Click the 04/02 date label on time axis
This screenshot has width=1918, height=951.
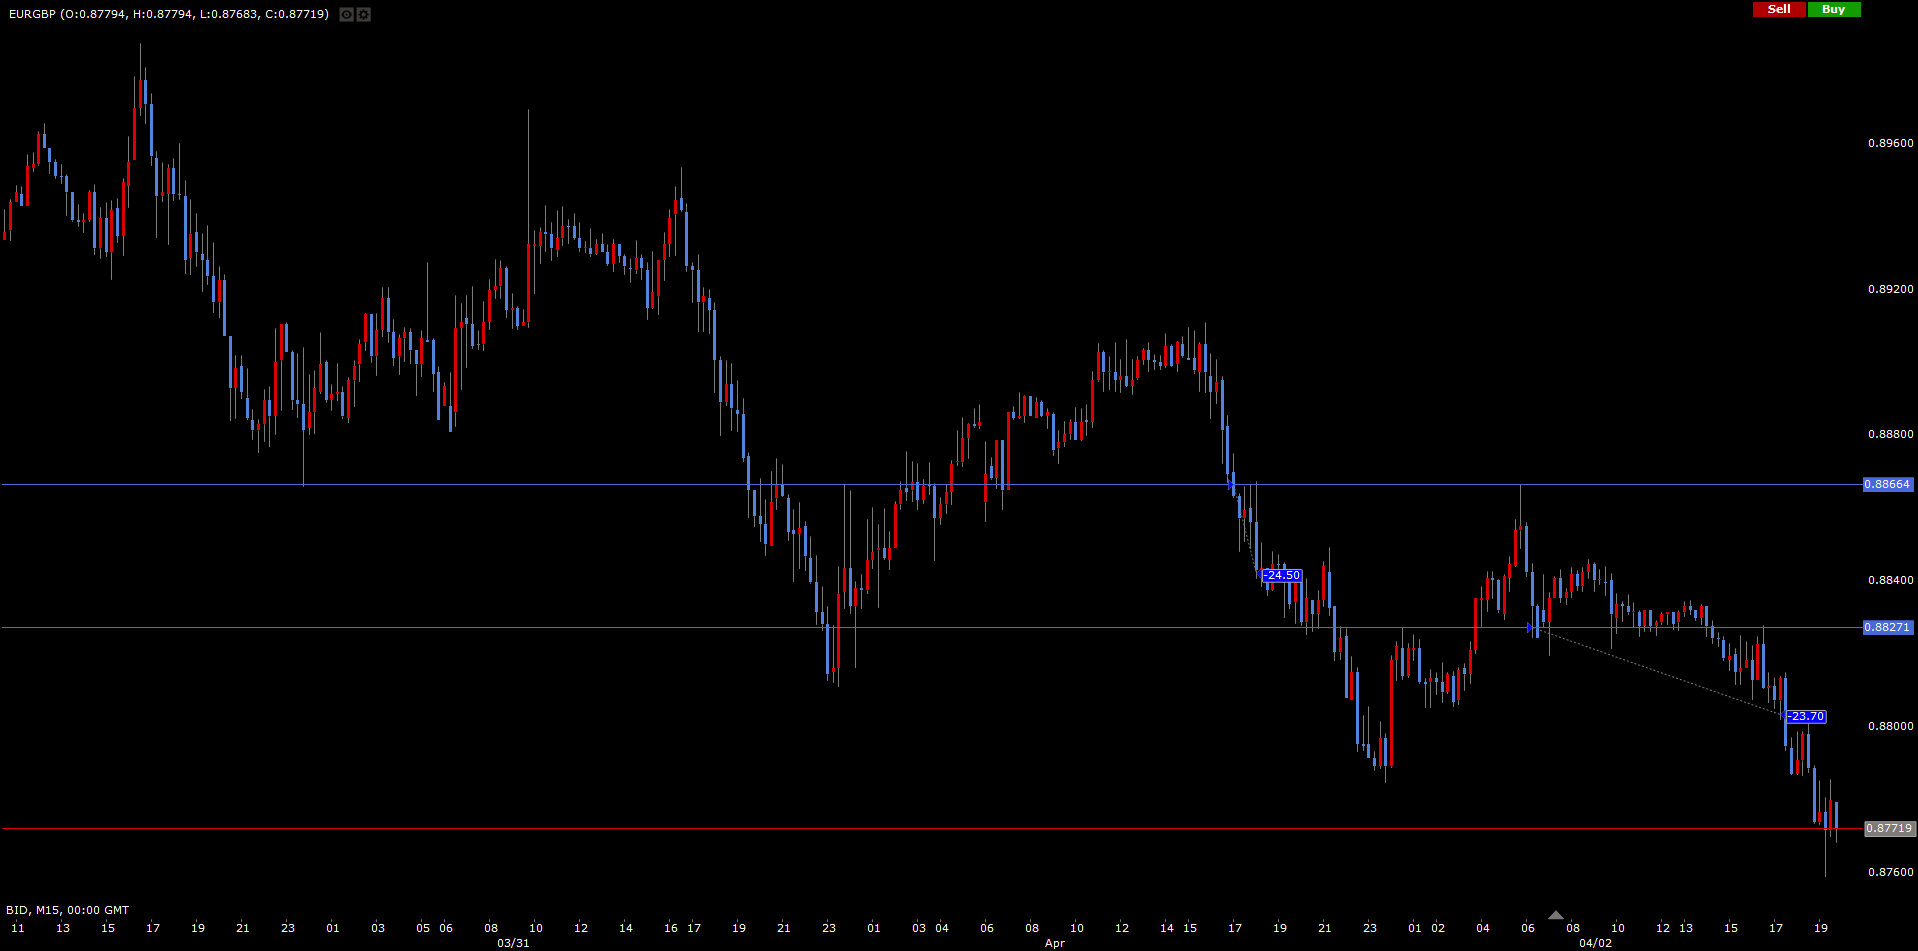(x=1595, y=943)
